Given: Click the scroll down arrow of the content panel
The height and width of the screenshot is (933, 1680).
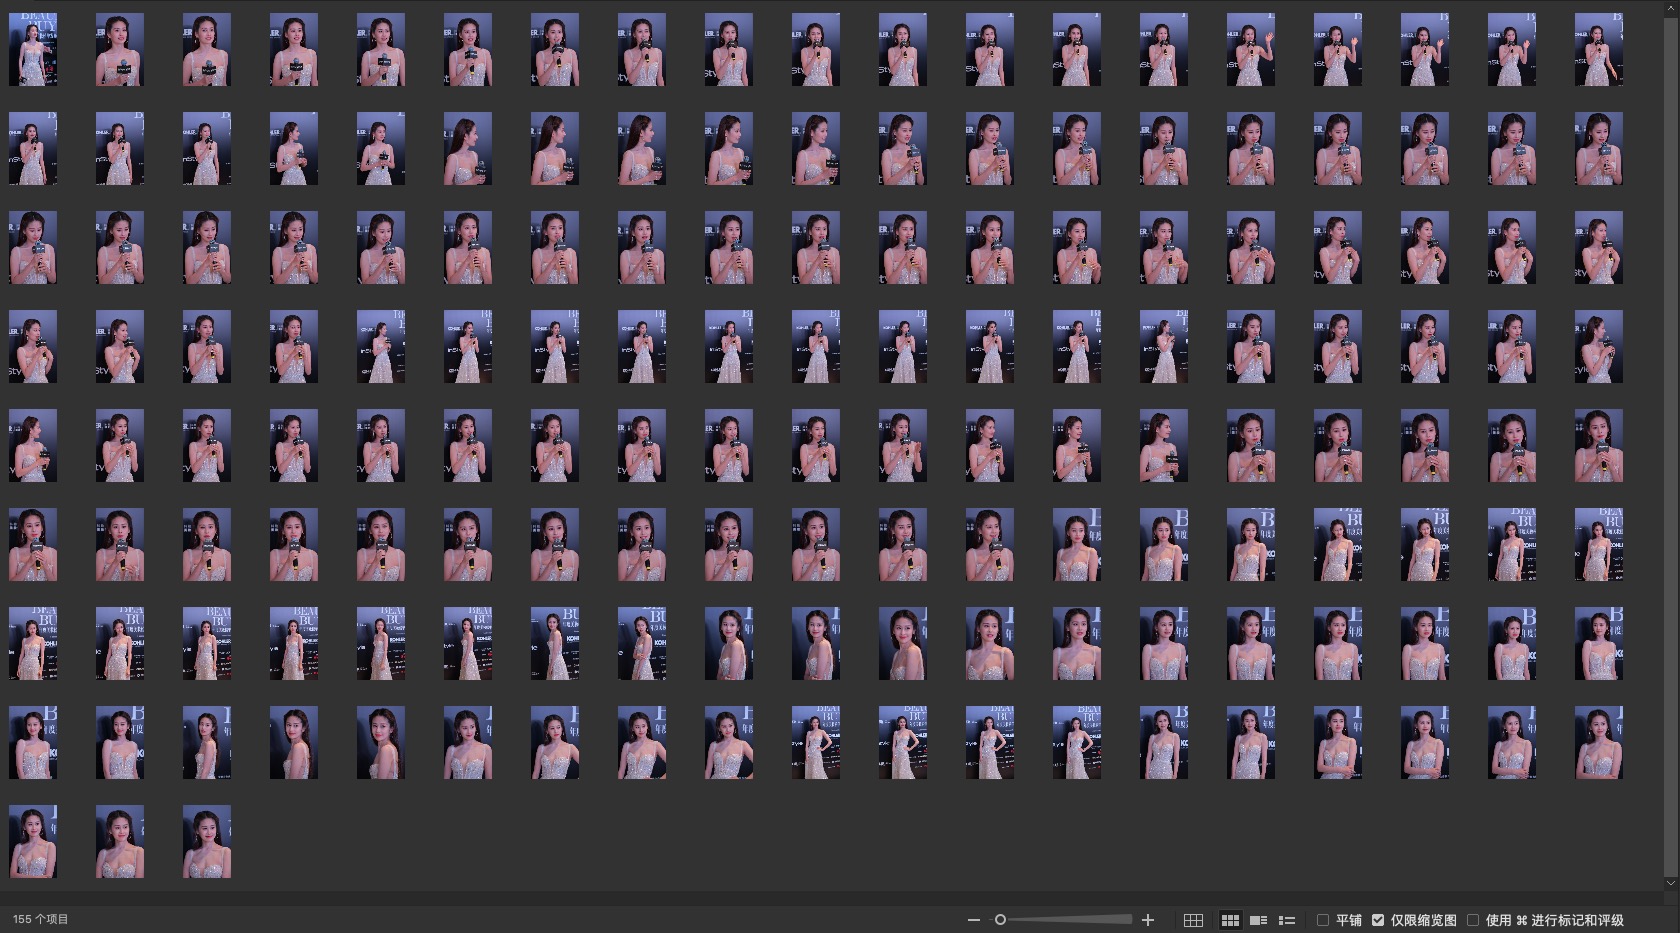Looking at the screenshot, I should (x=1670, y=883).
